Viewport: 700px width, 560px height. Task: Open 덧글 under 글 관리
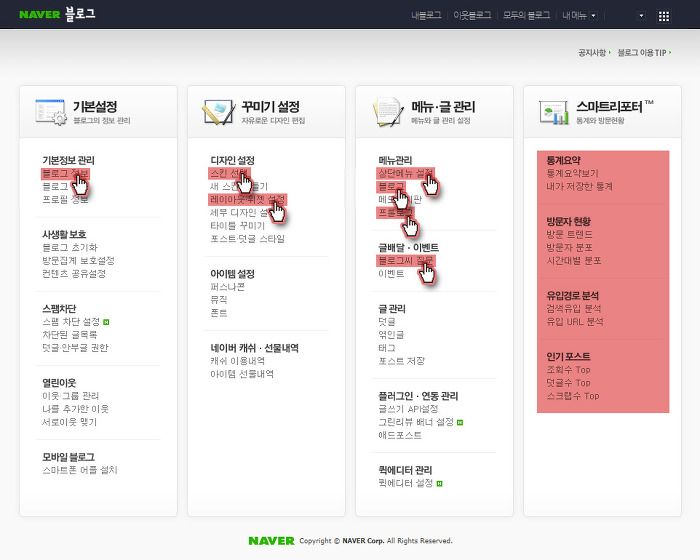387,322
